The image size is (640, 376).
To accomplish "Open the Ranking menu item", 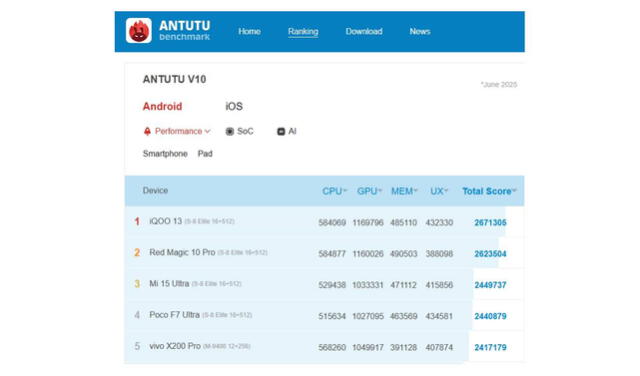I will 303,31.
